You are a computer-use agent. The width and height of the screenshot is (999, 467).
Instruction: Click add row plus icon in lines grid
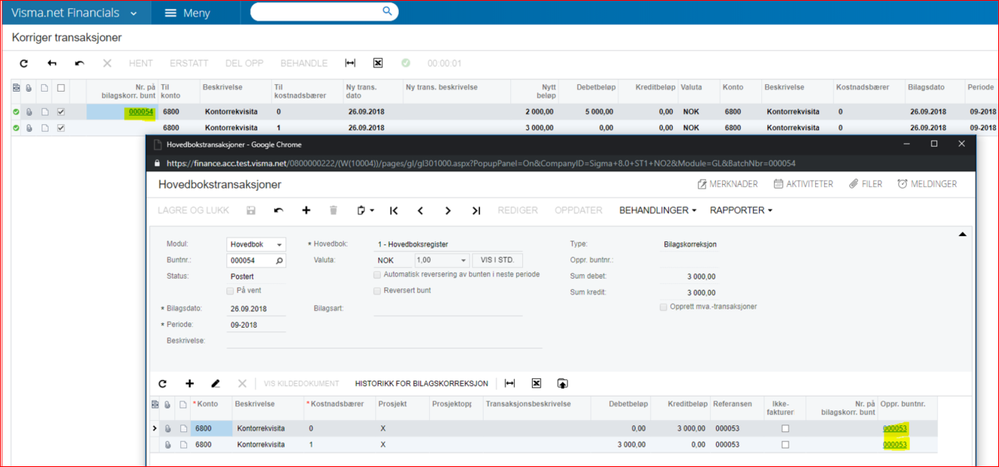[x=189, y=384]
